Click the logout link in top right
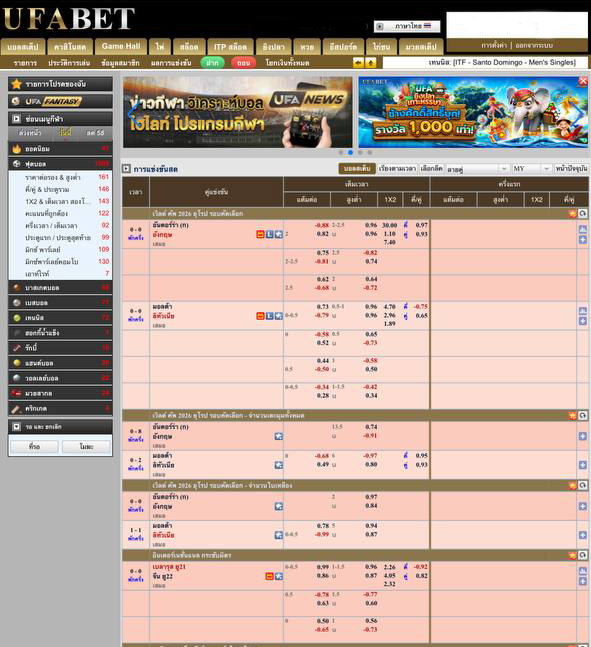This screenshot has width=591, height=647. 534,45
